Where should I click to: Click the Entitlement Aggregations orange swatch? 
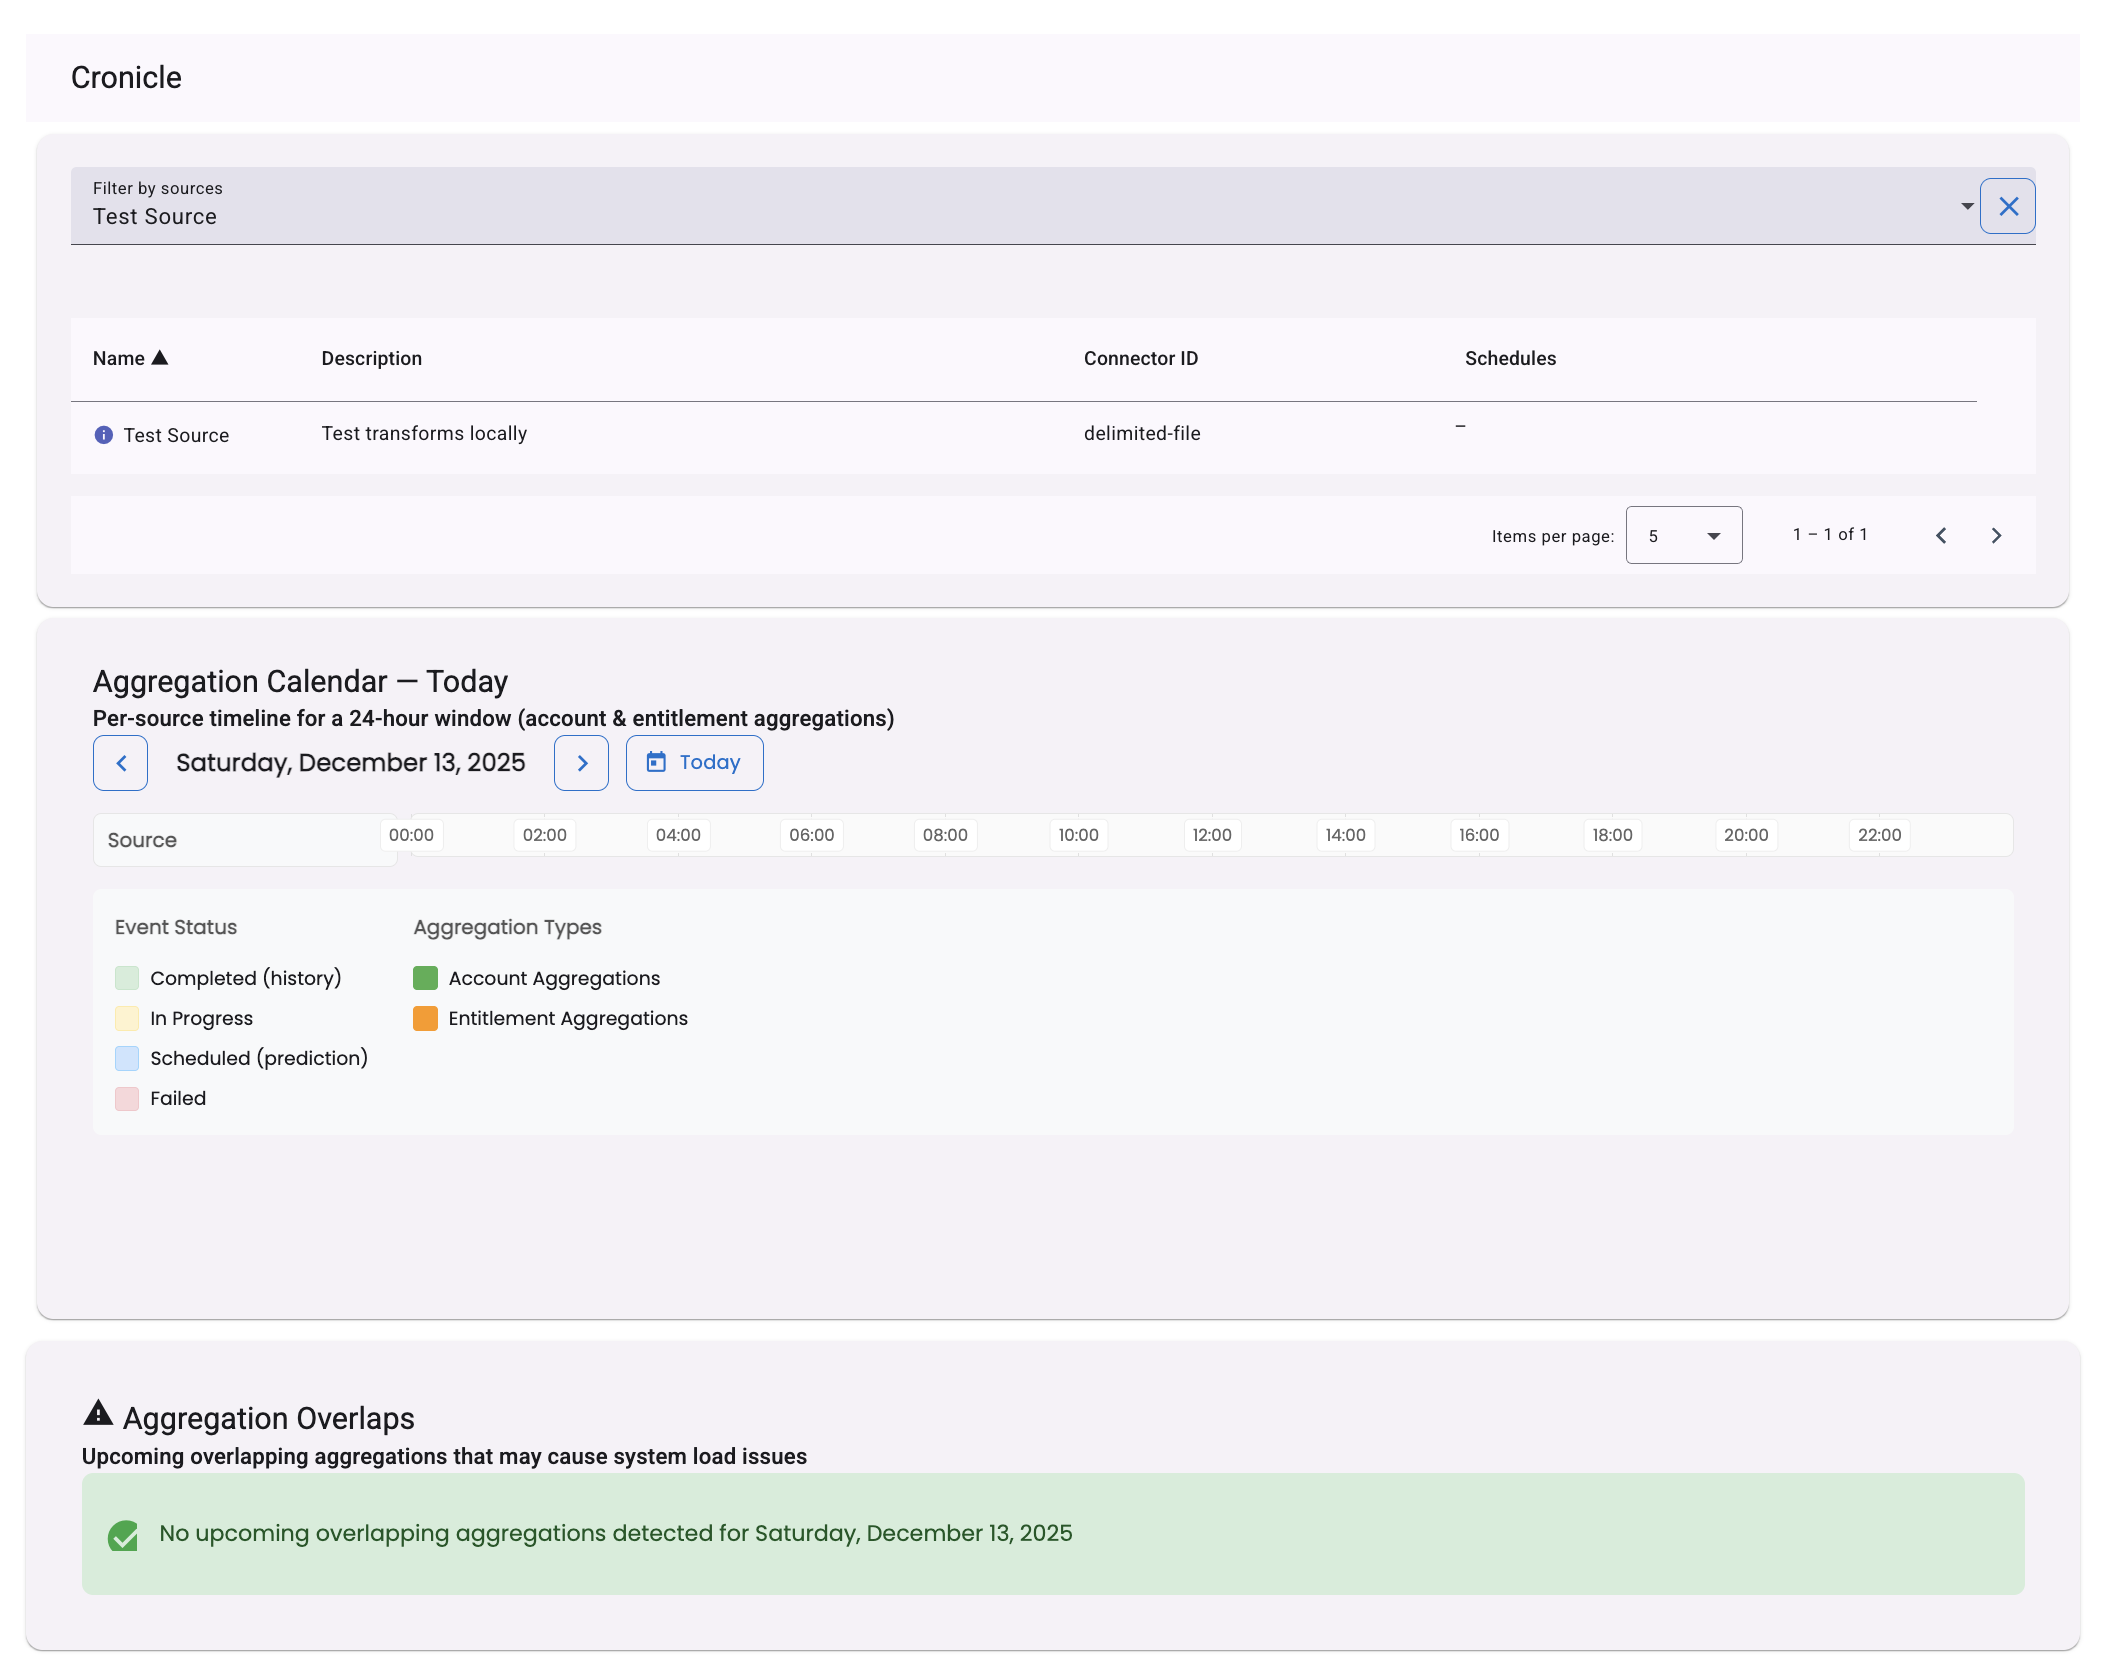click(x=425, y=1018)
